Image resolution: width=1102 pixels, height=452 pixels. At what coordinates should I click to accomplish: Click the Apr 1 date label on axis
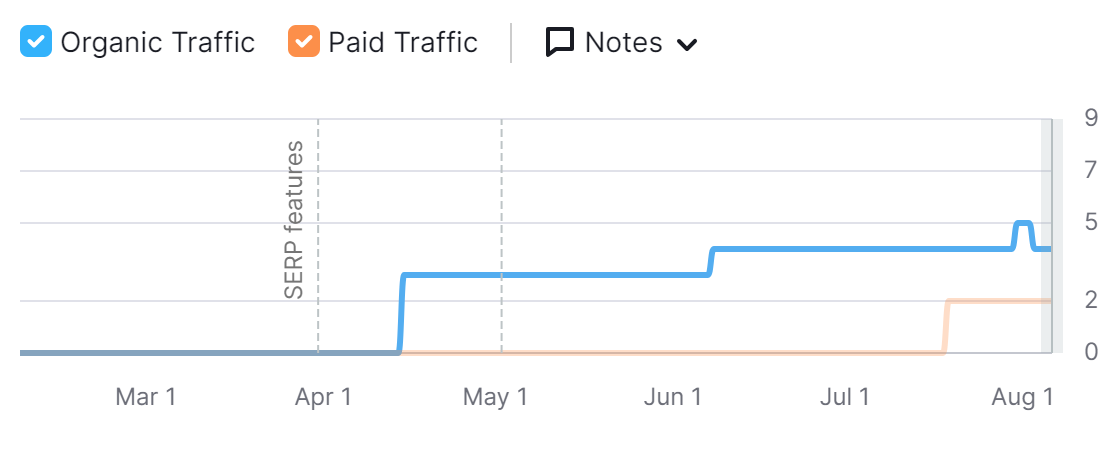tap(324, 398)
